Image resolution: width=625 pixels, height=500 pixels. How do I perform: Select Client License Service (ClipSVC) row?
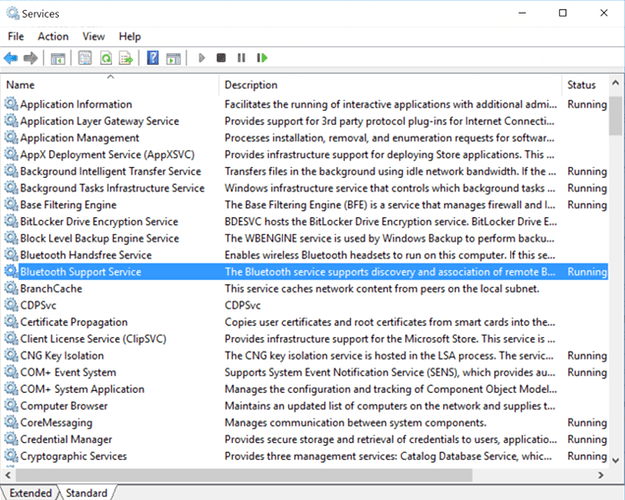(305, 339)
